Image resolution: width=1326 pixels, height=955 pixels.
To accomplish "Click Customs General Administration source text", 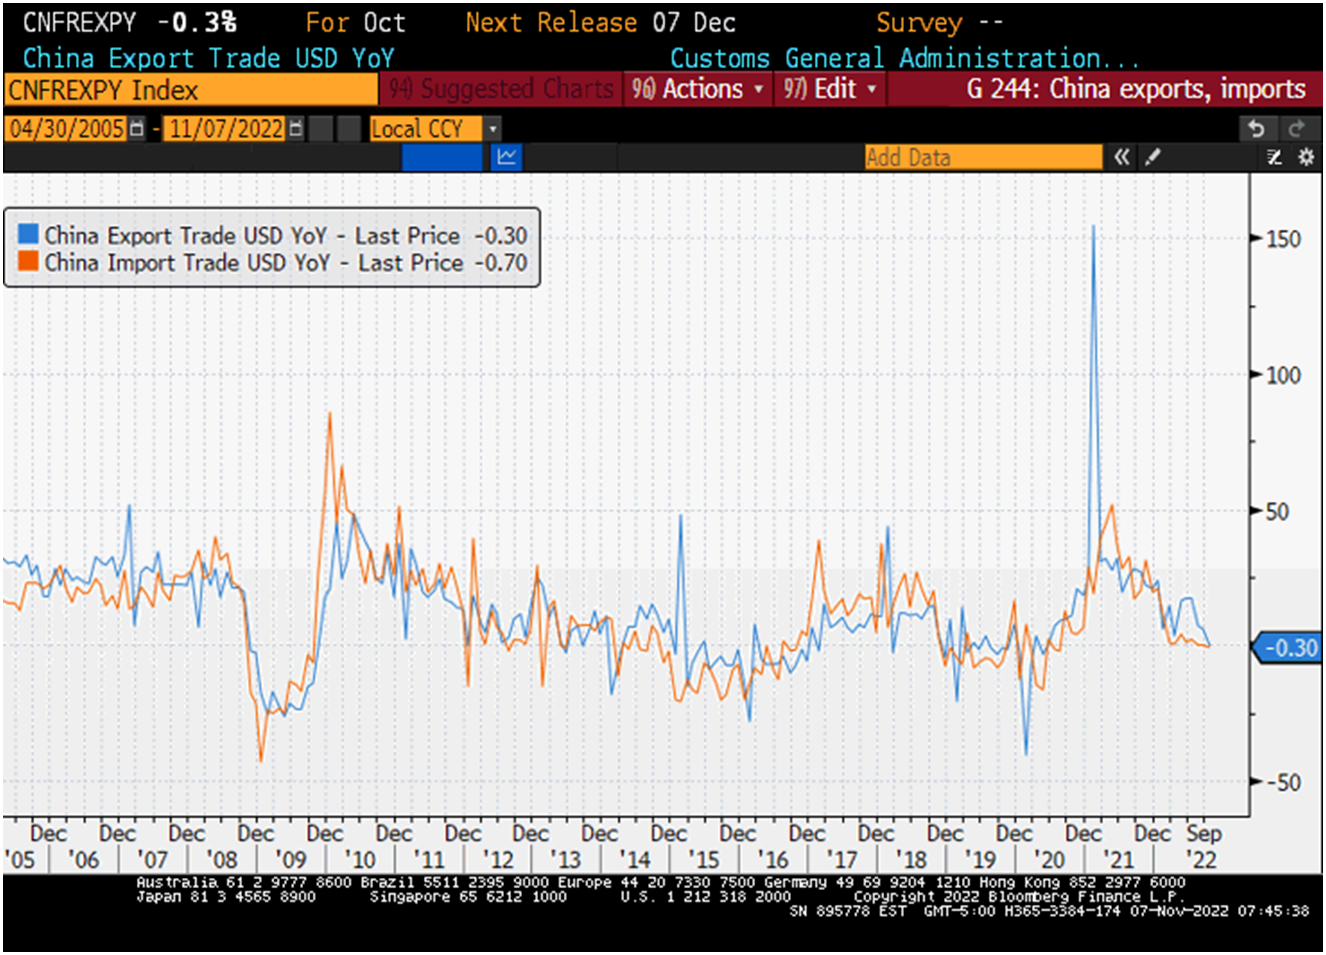I will [904, 58].
